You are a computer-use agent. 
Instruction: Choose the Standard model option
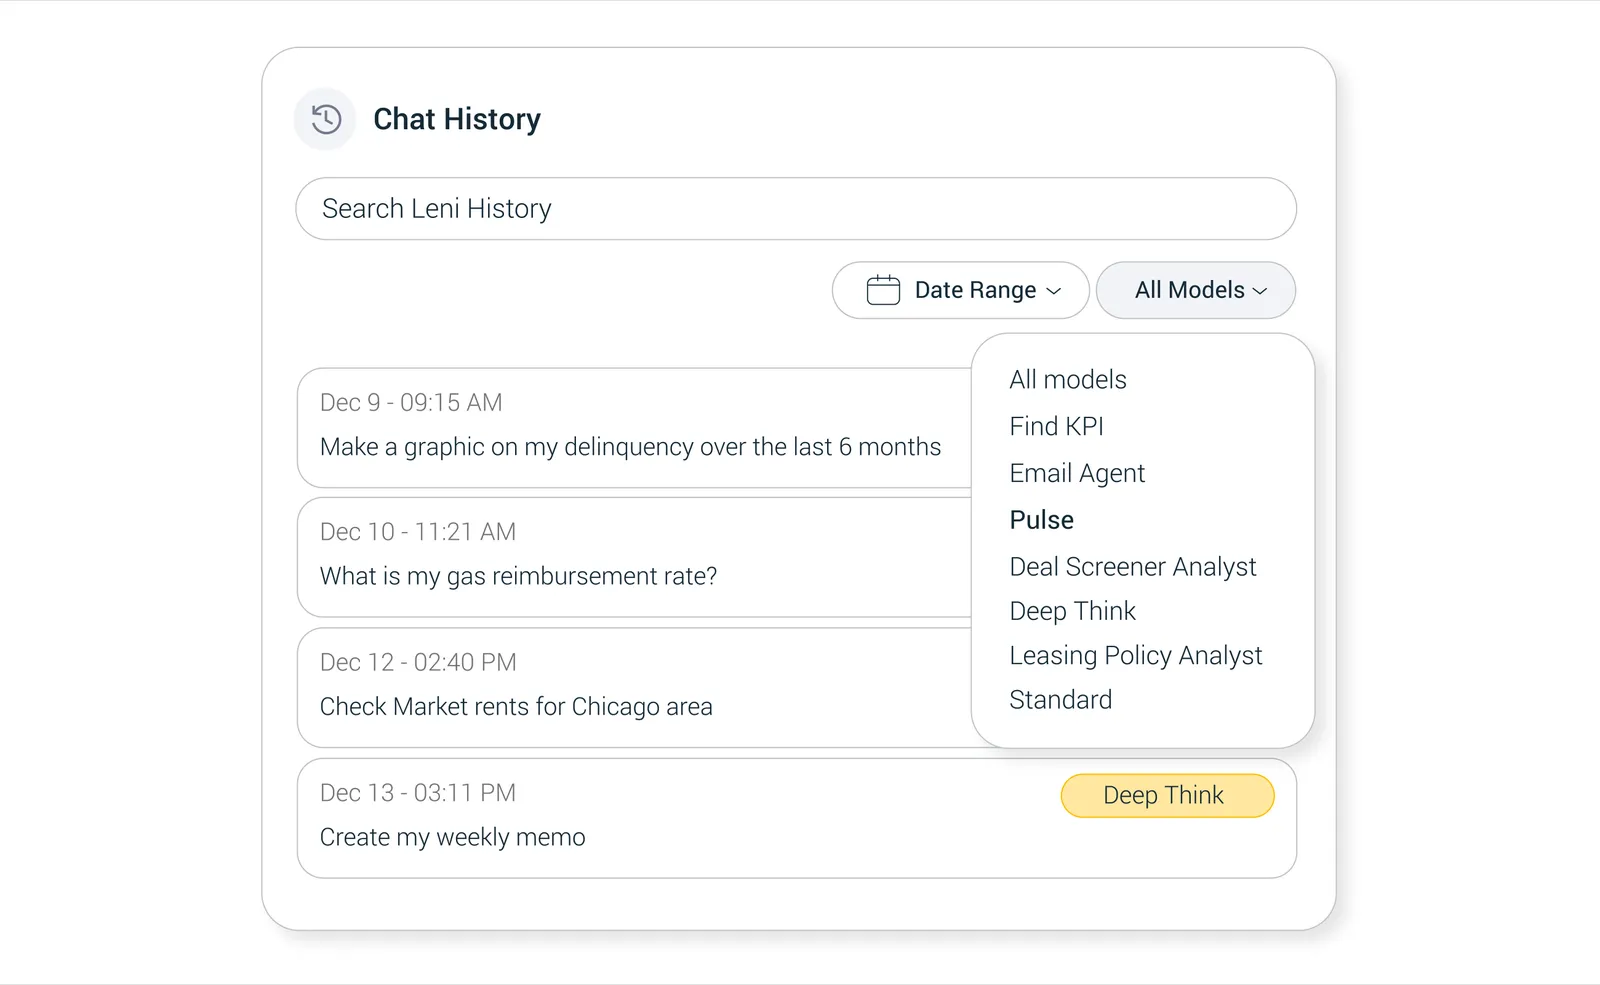(1060, 700)
